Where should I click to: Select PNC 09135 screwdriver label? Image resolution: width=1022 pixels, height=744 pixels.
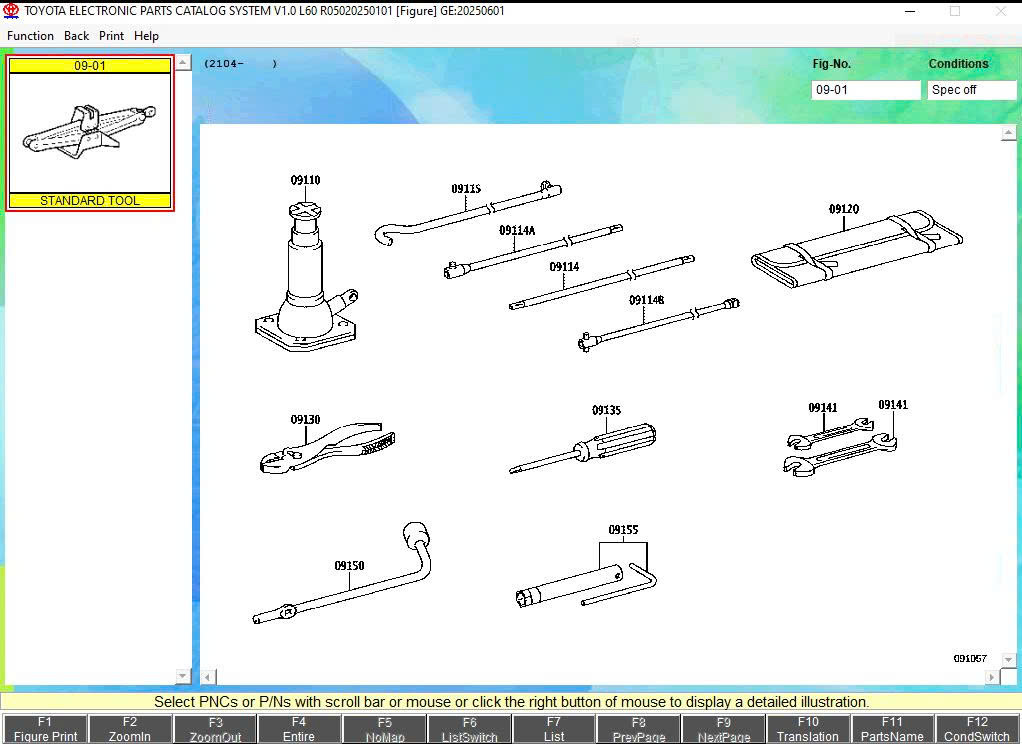click(x=606, y=410)
